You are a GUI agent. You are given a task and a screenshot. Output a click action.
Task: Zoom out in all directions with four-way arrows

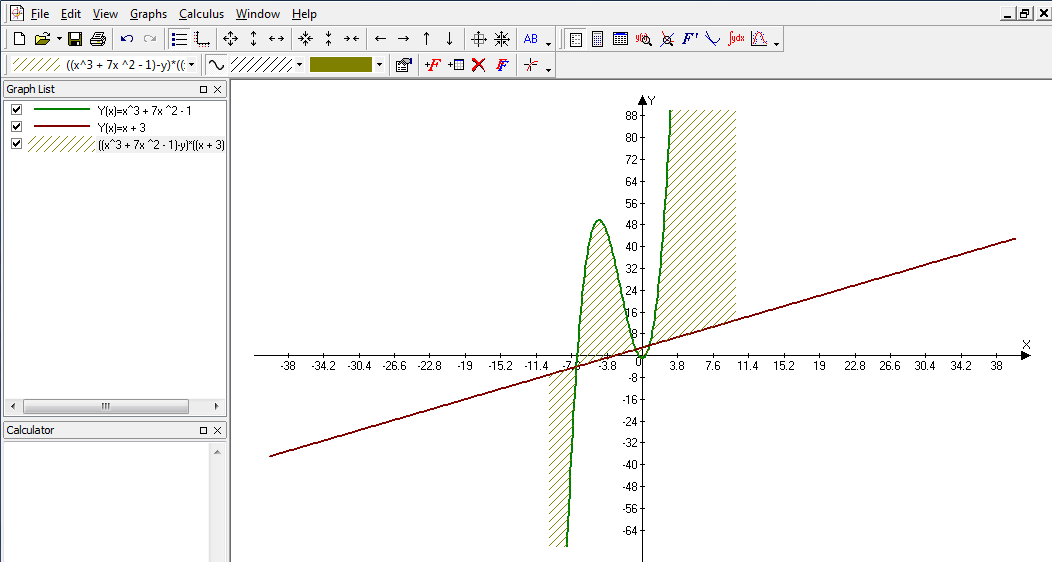click(x=230, y=39)
